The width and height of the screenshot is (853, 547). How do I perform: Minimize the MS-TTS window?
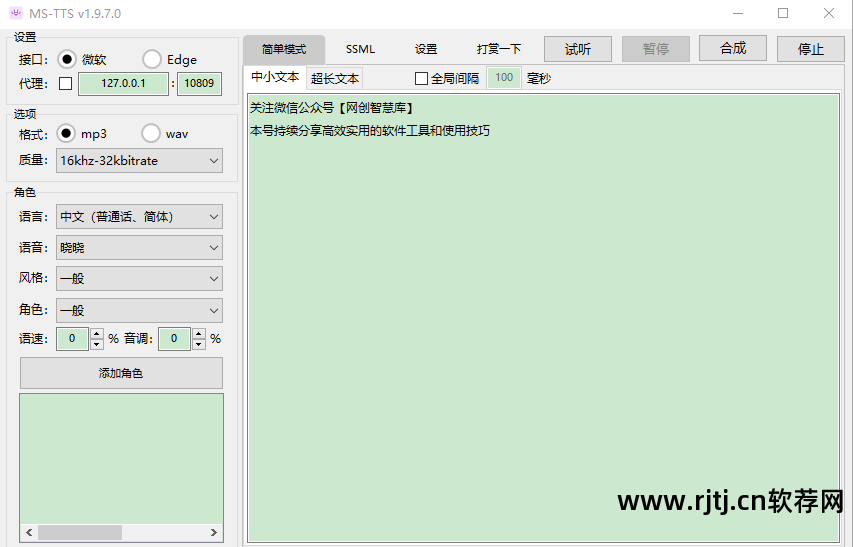click(x=738, y=13)
